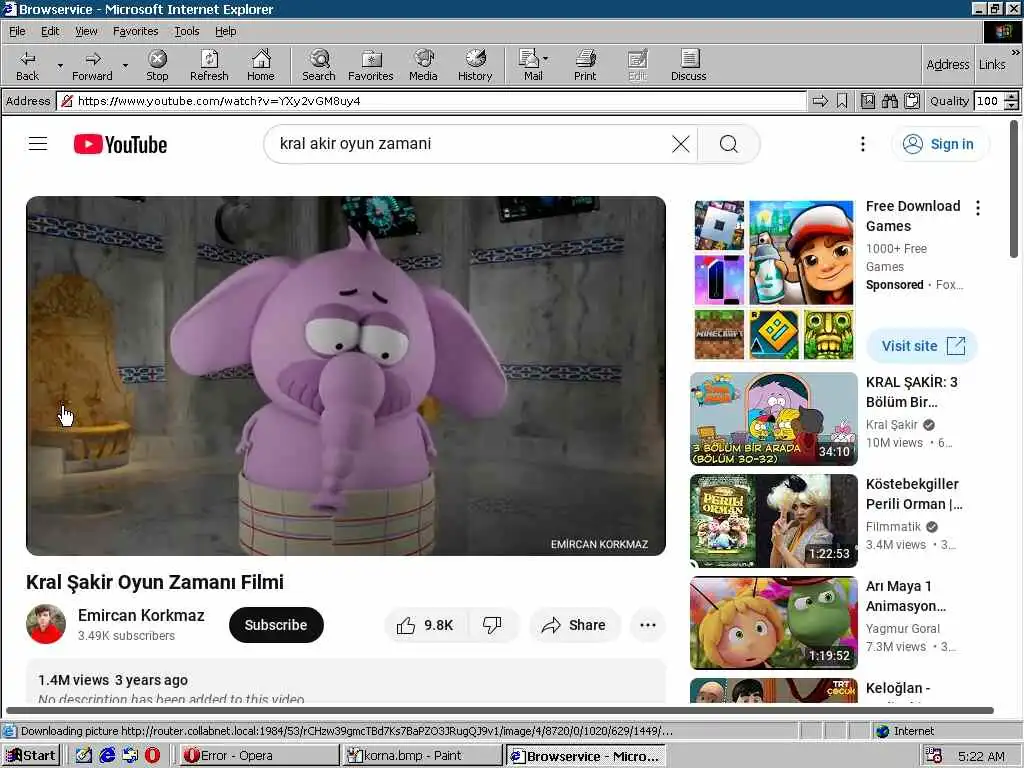Open Free Download Games ad options menu
The height and width of the screenshot is (768, 1024).
(x=978, y=208)
